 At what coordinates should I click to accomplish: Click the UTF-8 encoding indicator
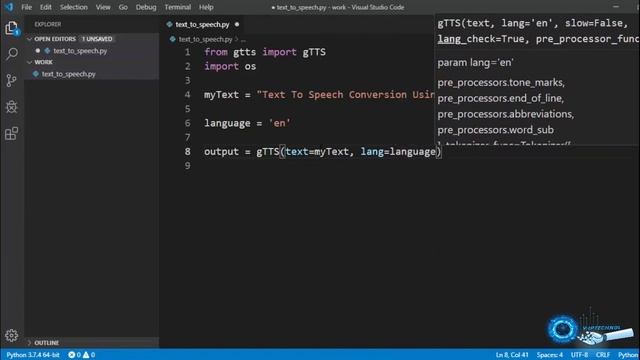[579, 355]
